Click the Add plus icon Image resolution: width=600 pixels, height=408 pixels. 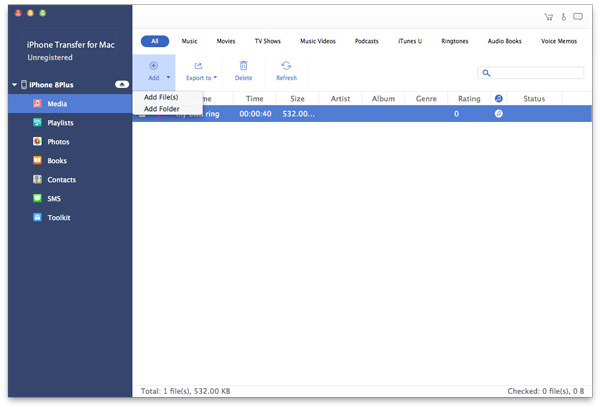coord(153,65)
